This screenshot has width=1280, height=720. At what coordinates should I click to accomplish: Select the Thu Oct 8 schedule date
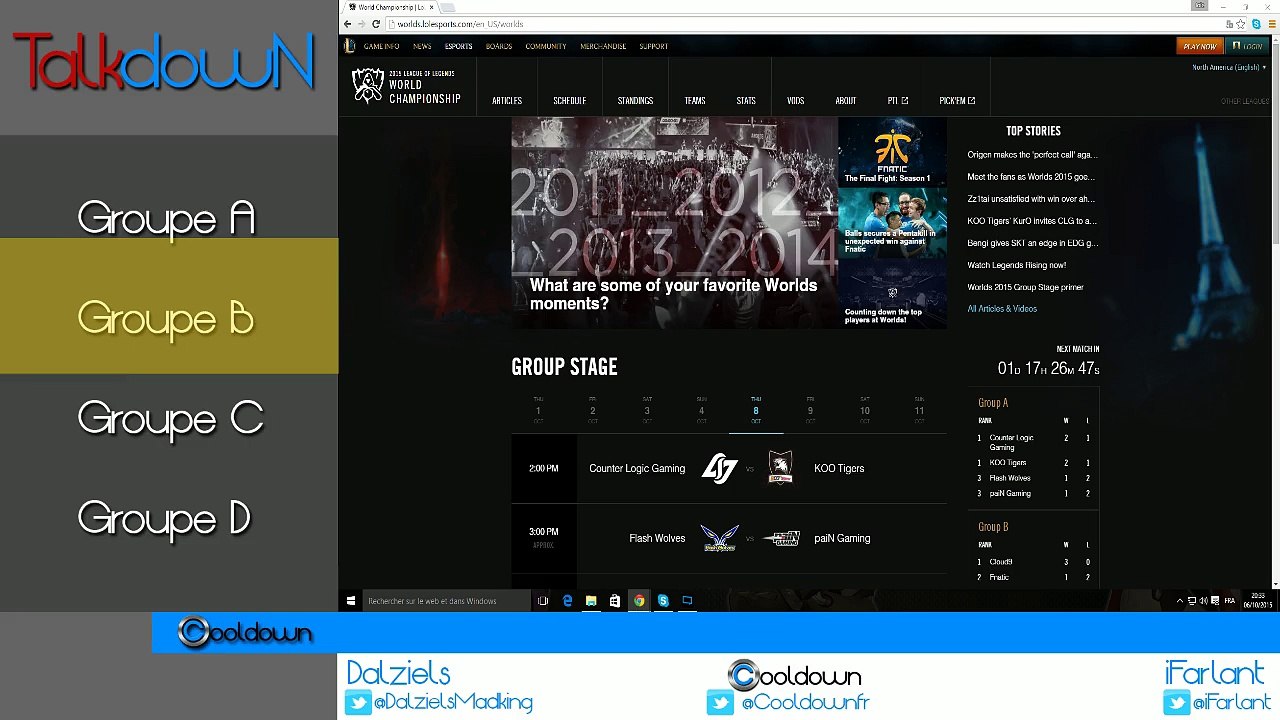pyautogui.click(x=756, y=412)
